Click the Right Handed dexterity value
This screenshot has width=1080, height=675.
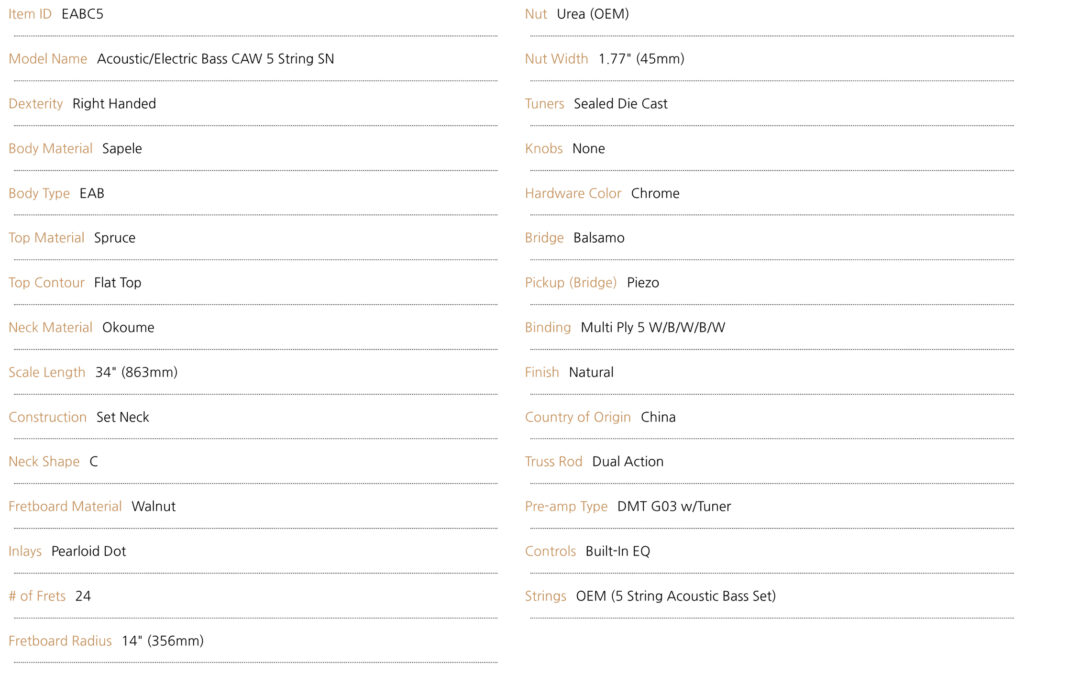[114, 103]
